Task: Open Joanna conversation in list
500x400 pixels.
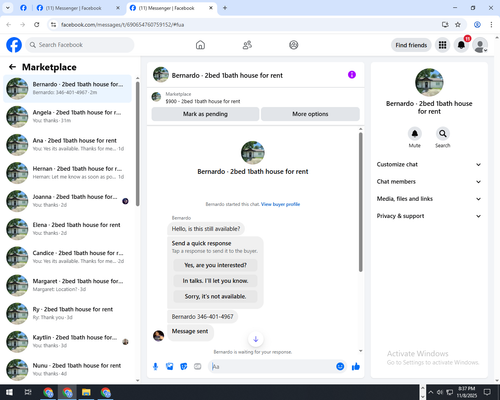Action: pos(67,201)
